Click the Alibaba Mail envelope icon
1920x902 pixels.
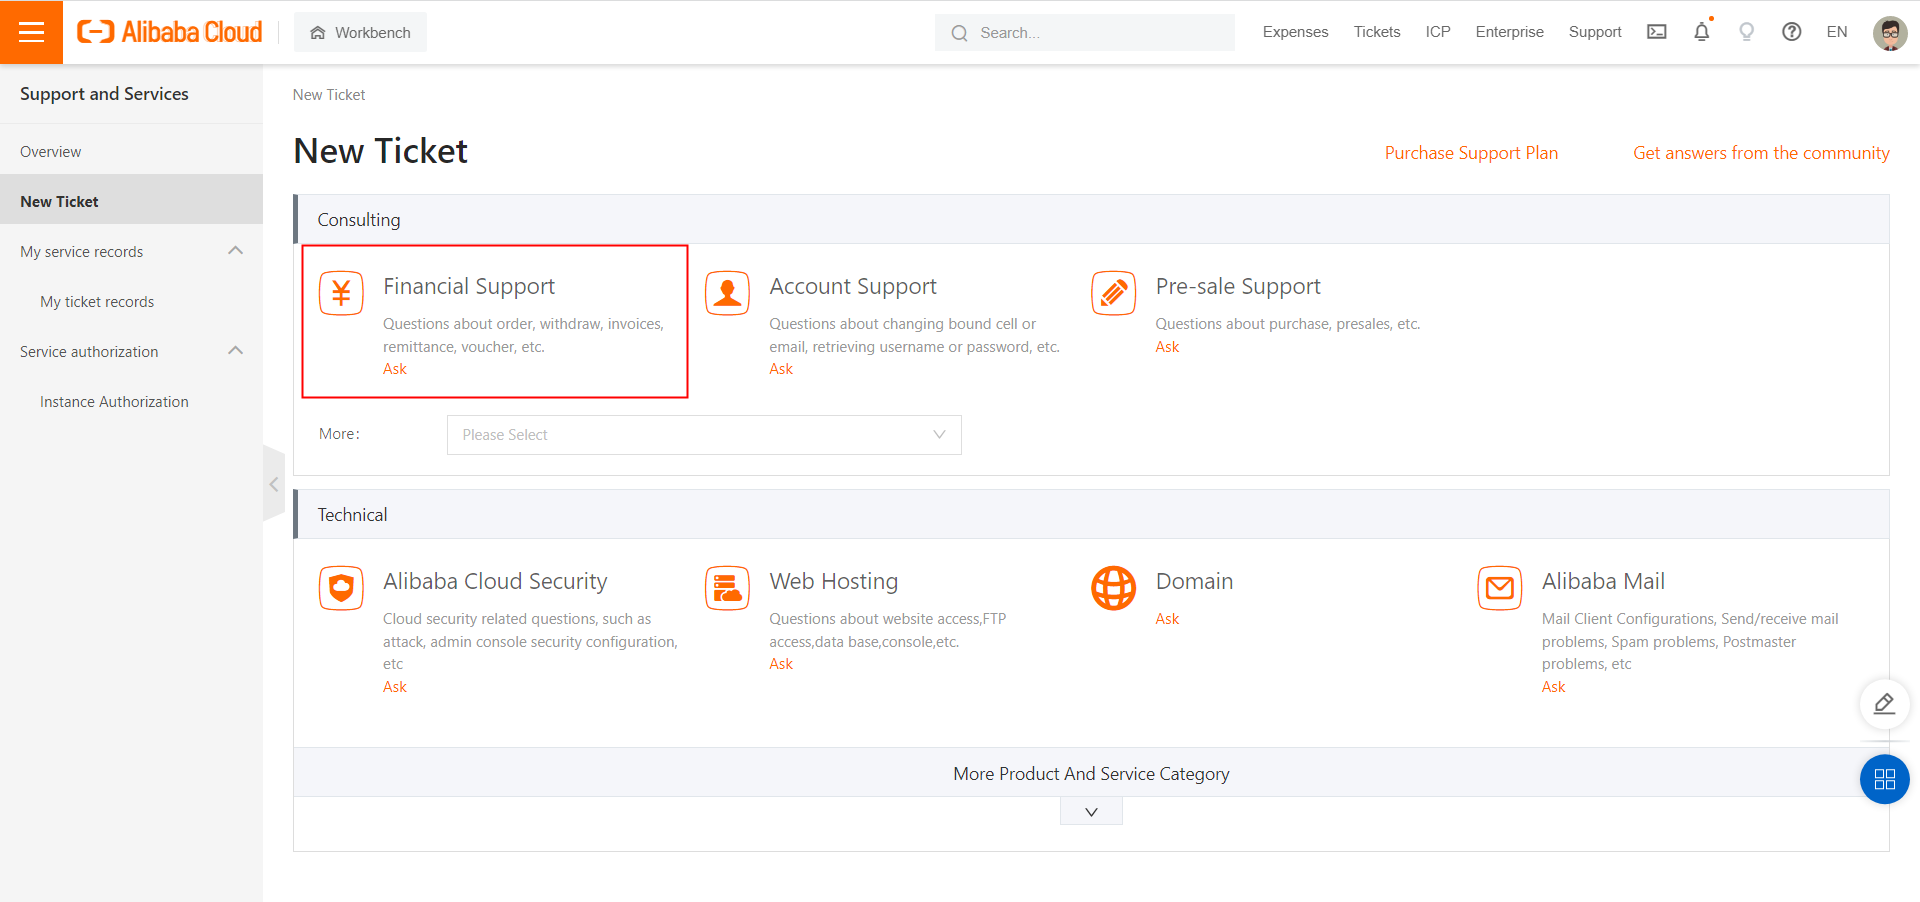(1500, 588)
